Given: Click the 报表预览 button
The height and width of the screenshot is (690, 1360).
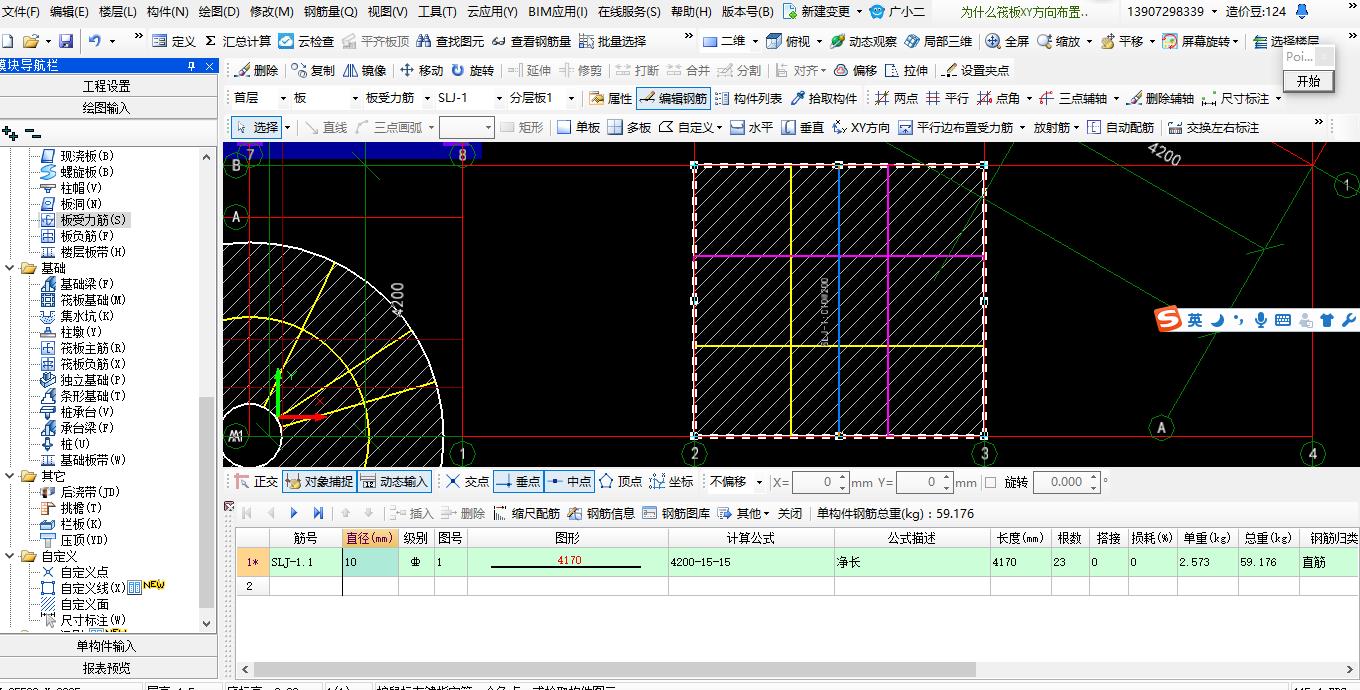Looking at the screenshot, I should pos(107,668).
